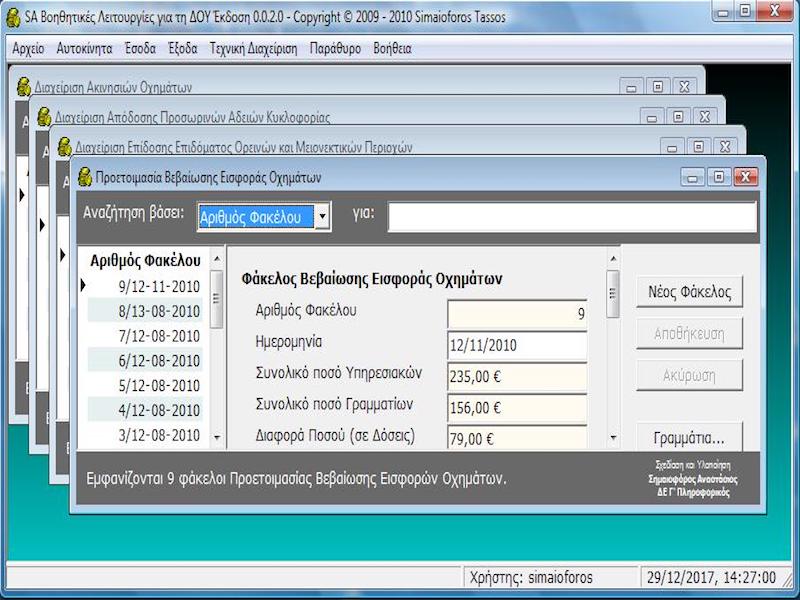The height and width of the screenshot is (600, 800).
Task: Click the record pointer arrow beside 9/12-11-2010
Action: (x=83, y=286)
